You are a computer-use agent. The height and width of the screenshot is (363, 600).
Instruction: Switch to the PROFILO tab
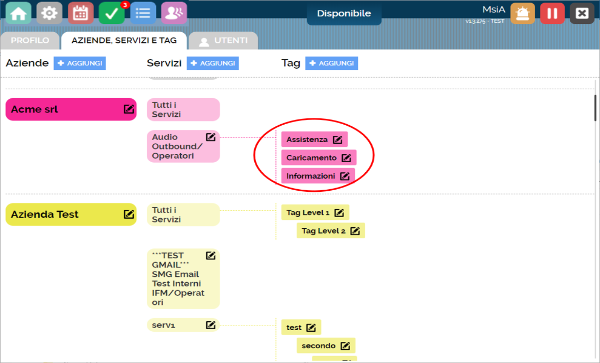click(30, 41)
